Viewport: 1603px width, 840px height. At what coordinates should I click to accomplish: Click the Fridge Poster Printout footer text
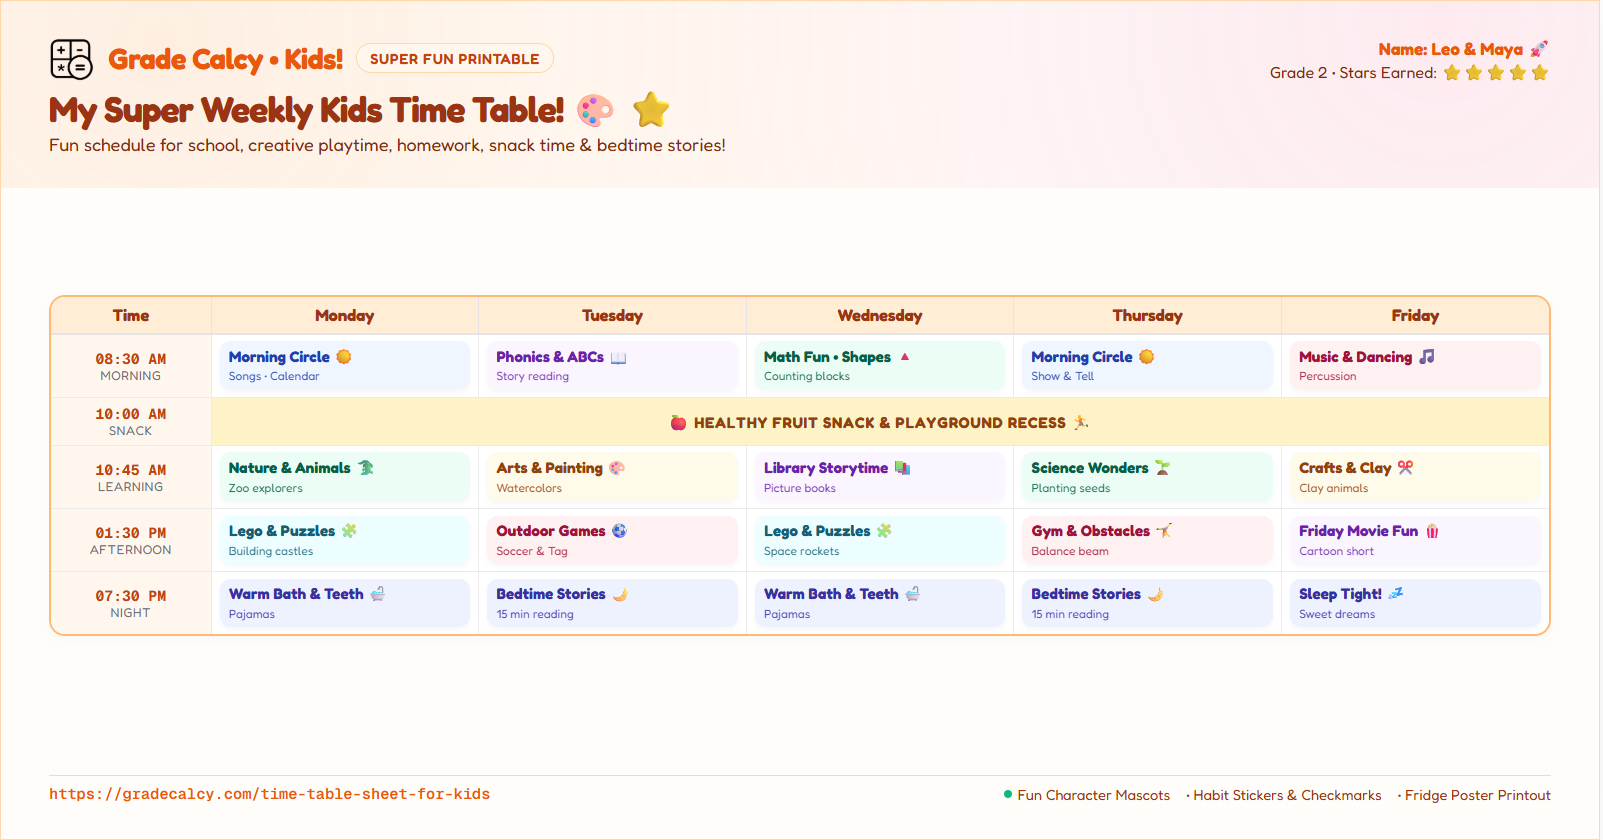coord(1478,796)
